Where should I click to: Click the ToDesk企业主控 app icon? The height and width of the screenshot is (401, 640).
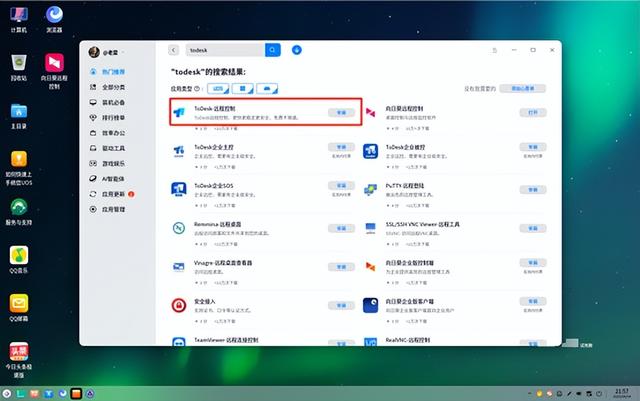pos(179,151)
